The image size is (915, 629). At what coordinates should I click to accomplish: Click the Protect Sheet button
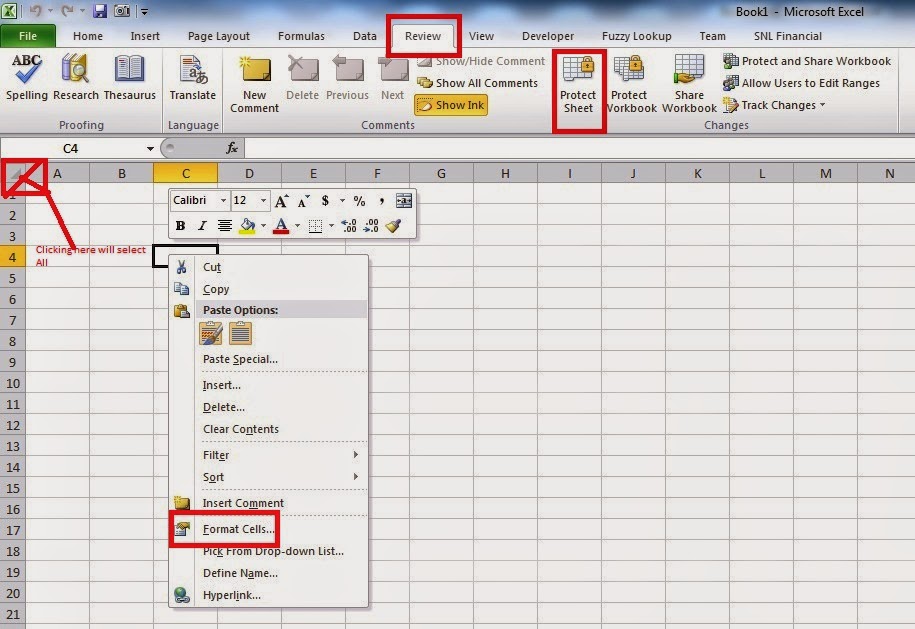pyautogui.click(x=578, y=84)
